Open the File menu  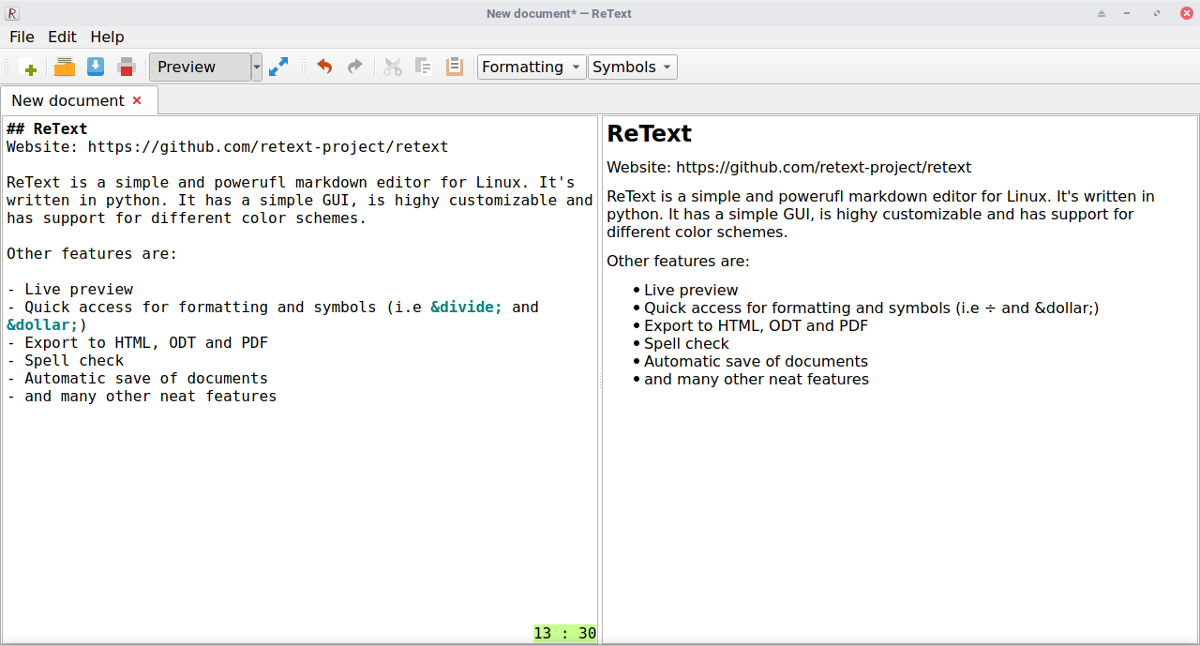[x=22, y=37]
